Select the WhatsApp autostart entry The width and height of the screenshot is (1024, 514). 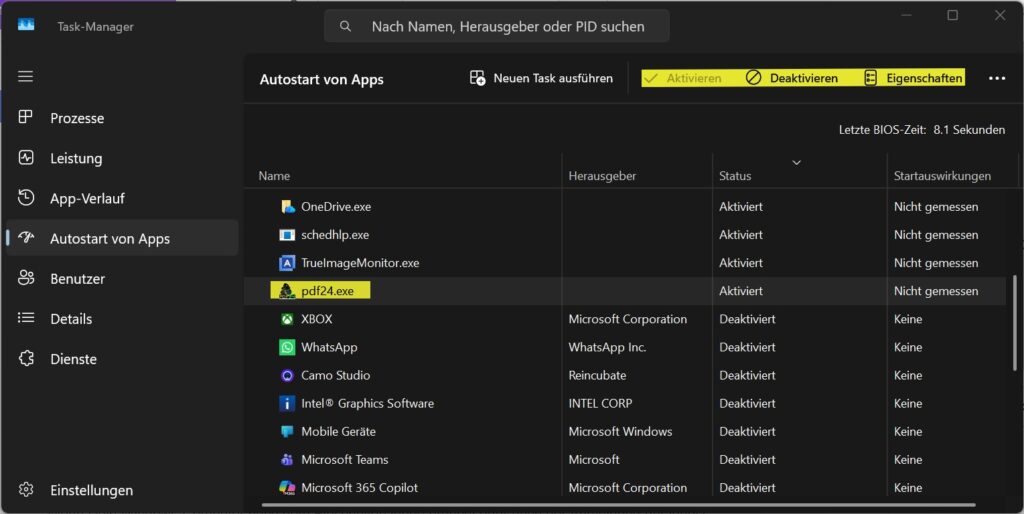(x=329, y=347)
